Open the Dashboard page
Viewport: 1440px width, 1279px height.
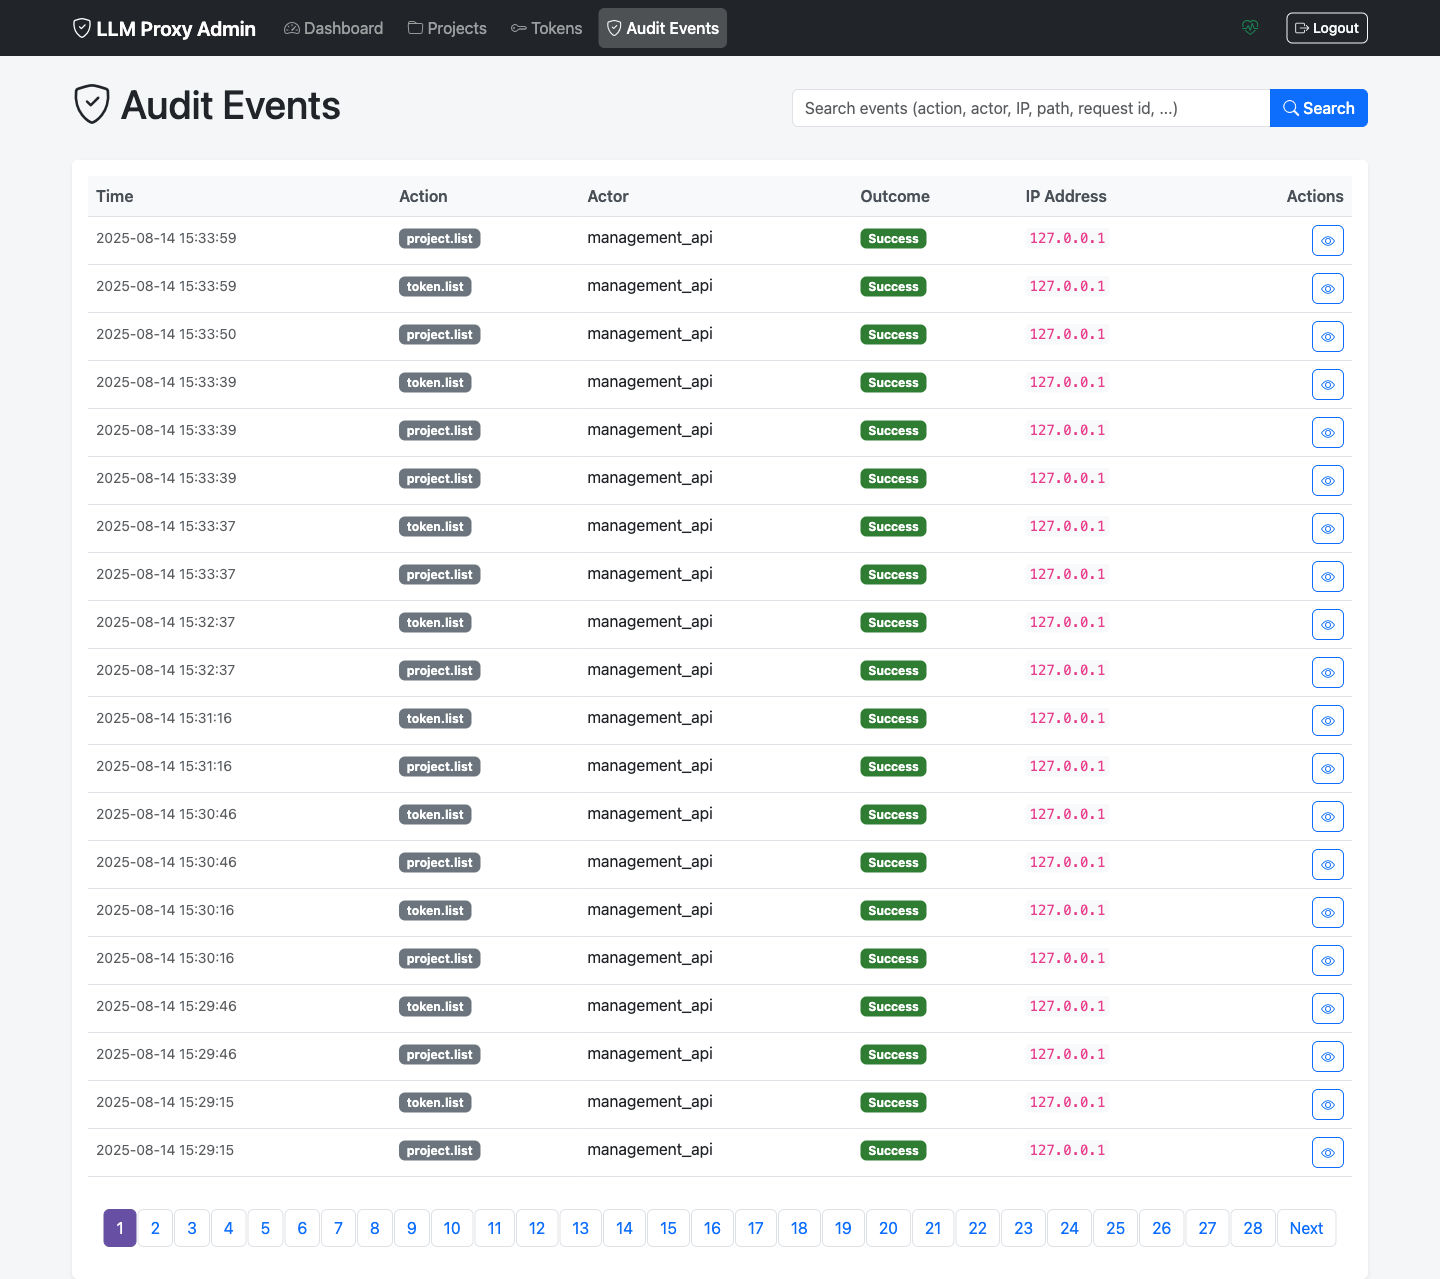tap(333, 28)
